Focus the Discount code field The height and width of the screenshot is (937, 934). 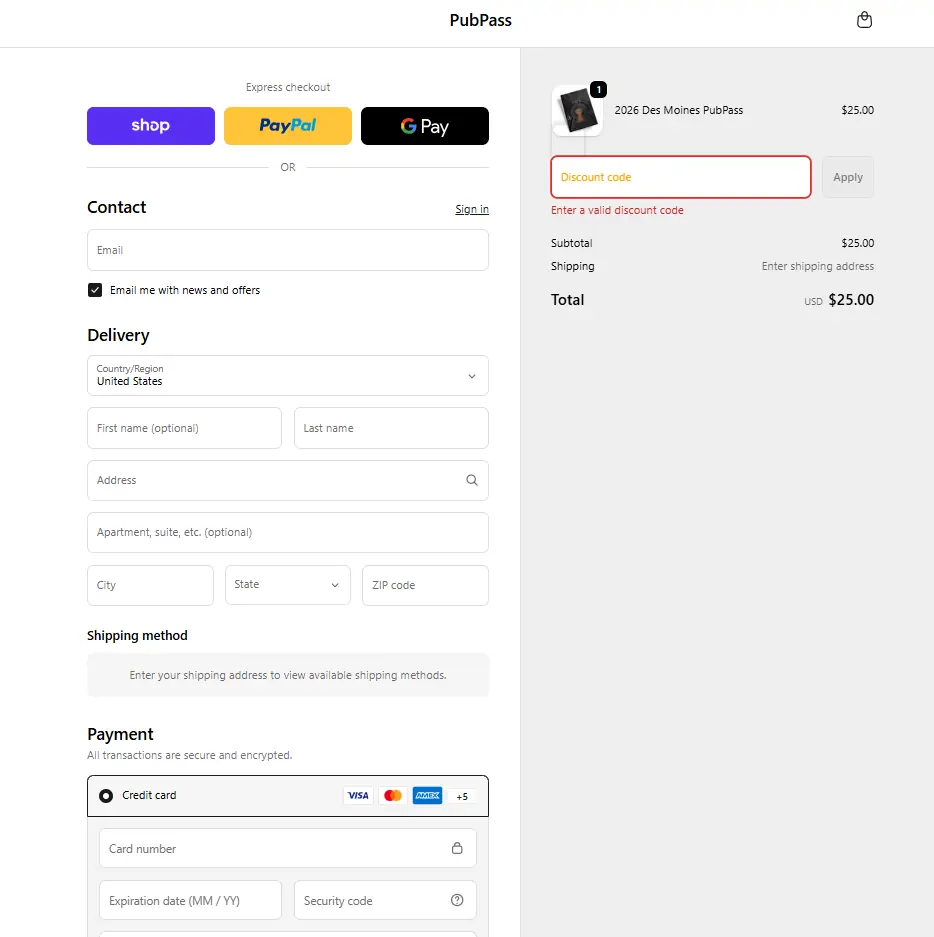680,177
